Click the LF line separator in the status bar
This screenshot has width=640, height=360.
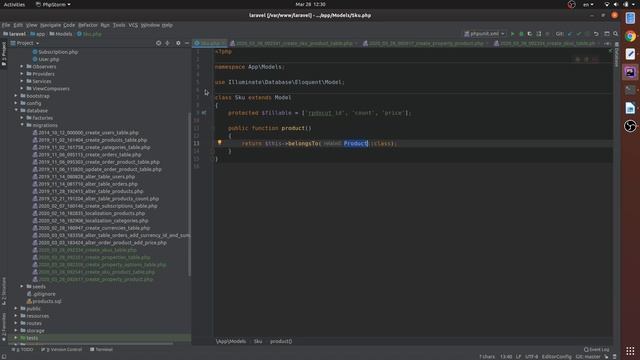click(518, 357)
